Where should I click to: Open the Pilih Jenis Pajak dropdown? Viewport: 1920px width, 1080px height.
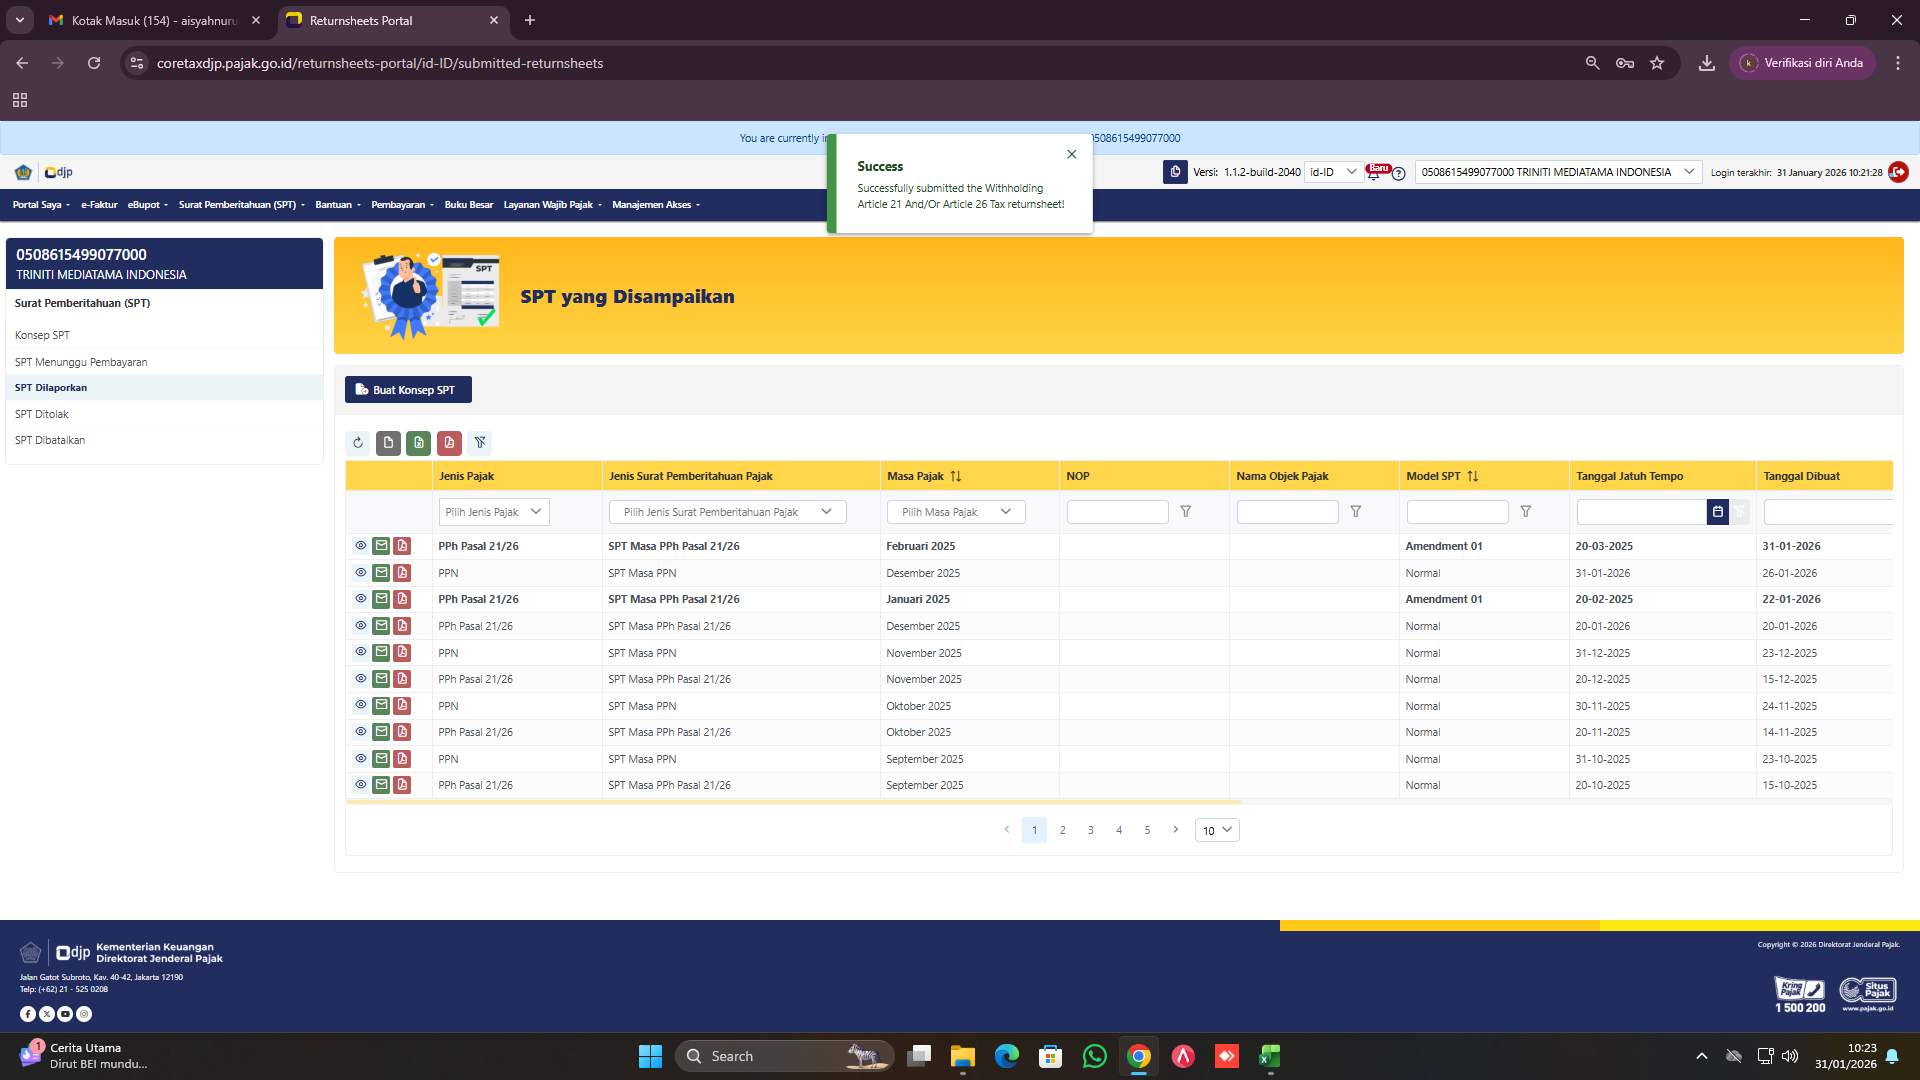tap(493, 511)
